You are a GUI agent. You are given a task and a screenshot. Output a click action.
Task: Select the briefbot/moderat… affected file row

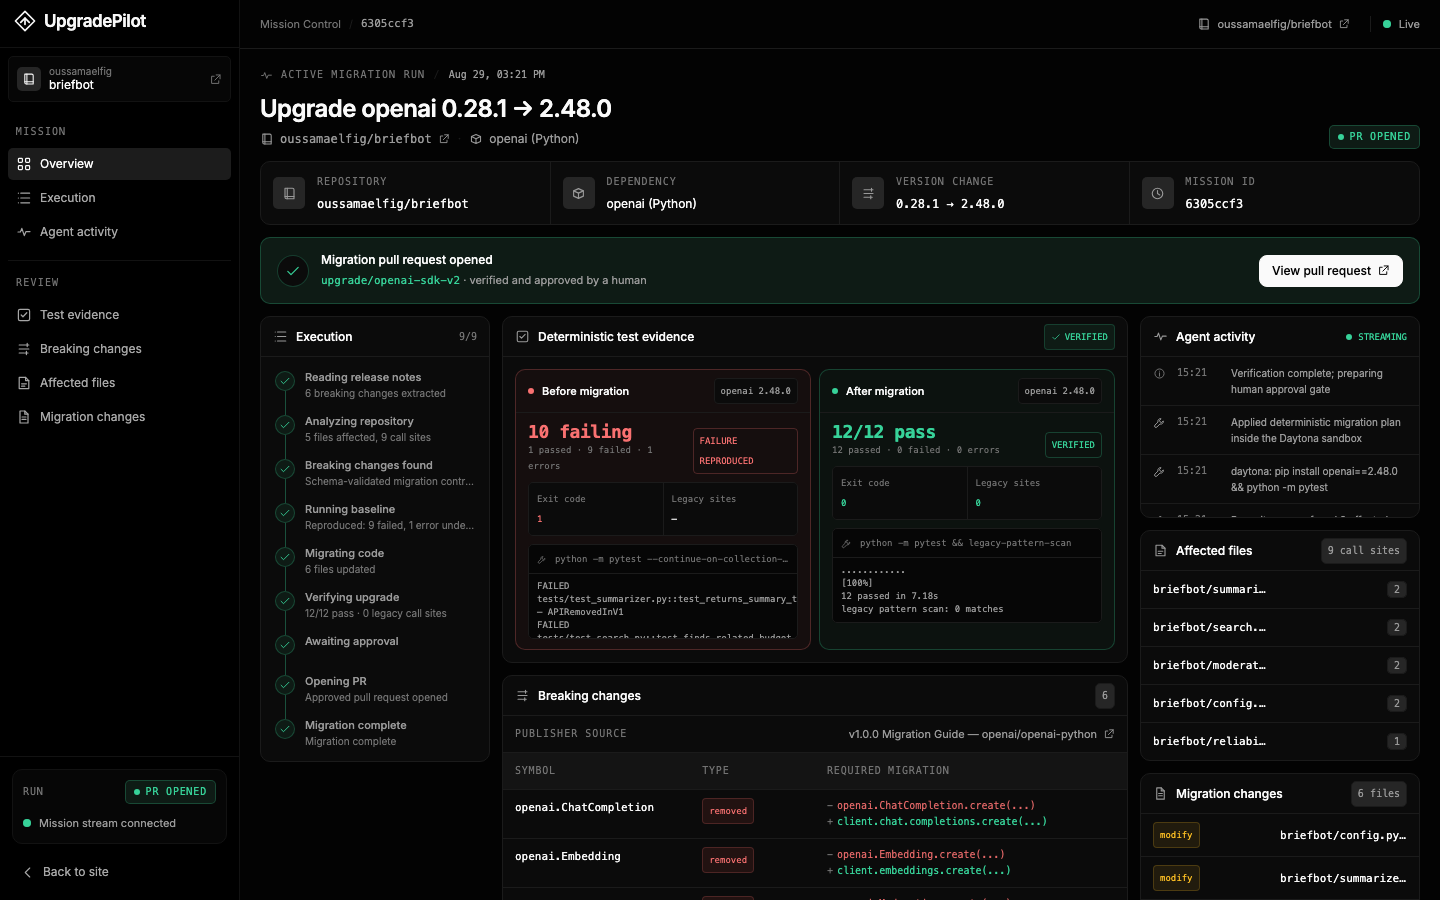click(x=1279, y=666)
